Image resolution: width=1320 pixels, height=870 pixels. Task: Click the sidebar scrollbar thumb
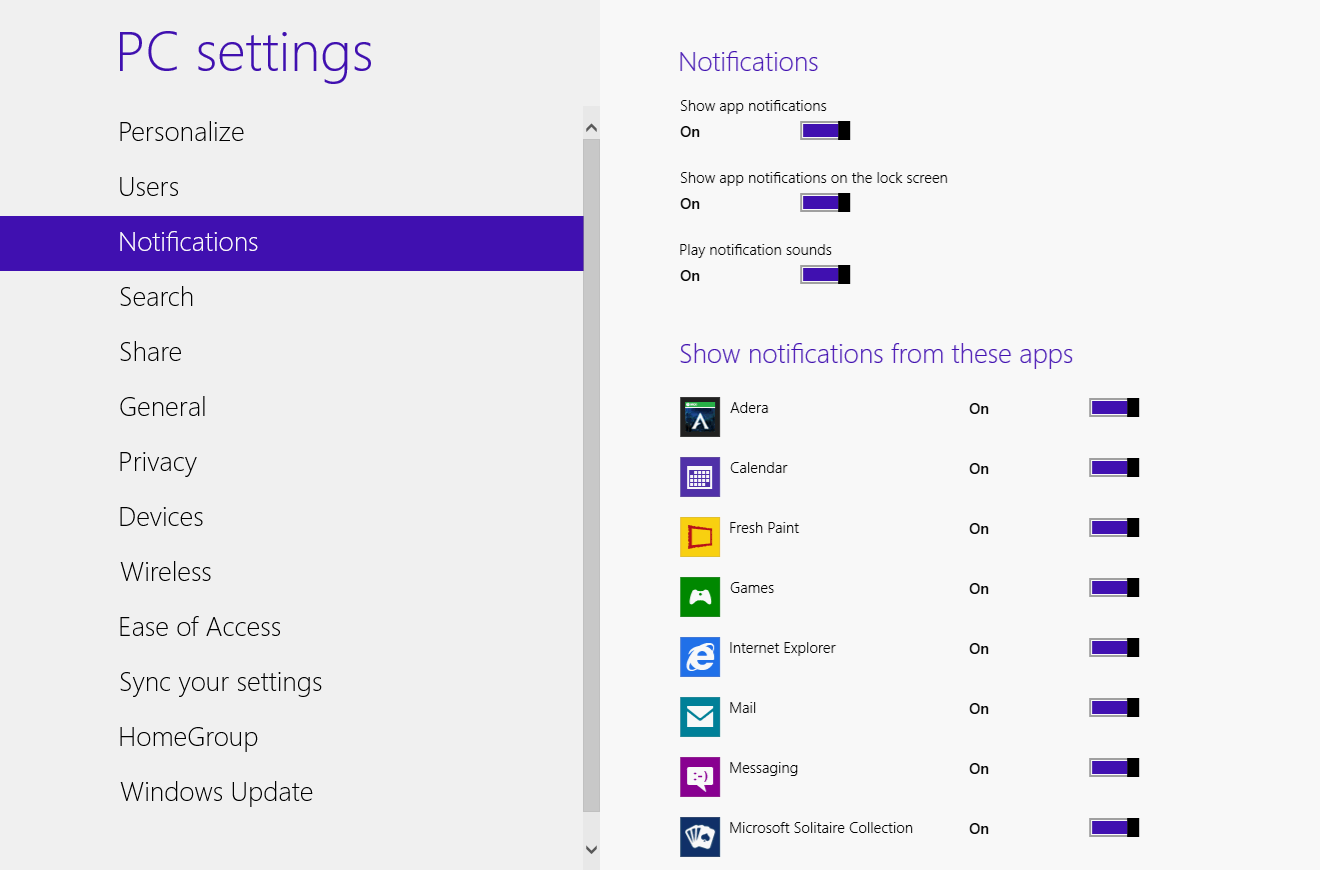591,474
